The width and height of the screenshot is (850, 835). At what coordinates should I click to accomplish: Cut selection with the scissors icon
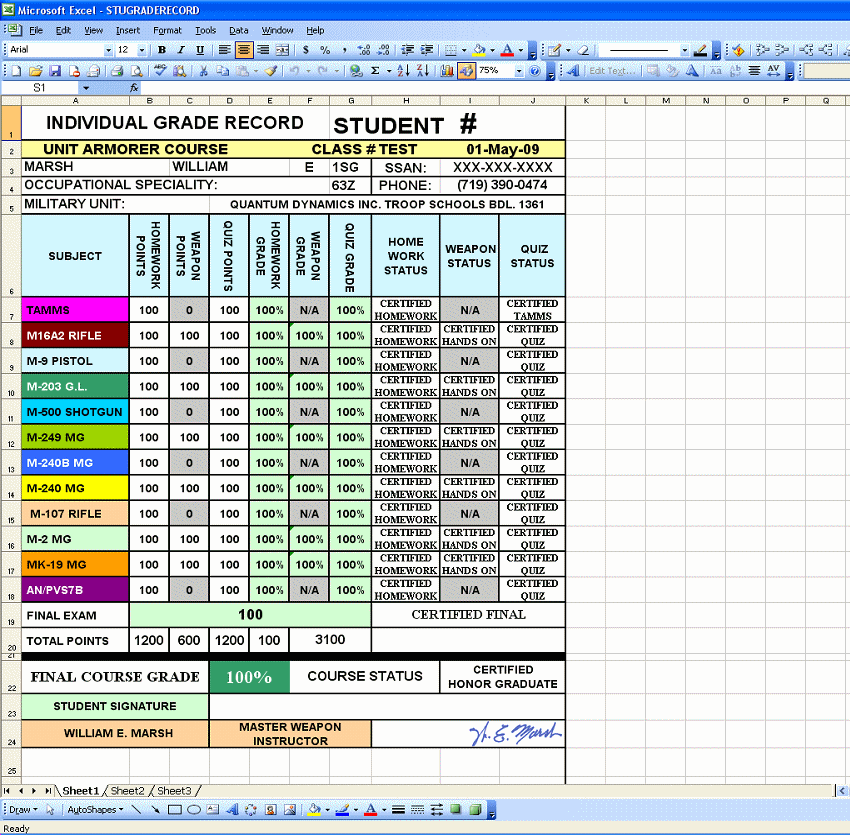[203, 70]
